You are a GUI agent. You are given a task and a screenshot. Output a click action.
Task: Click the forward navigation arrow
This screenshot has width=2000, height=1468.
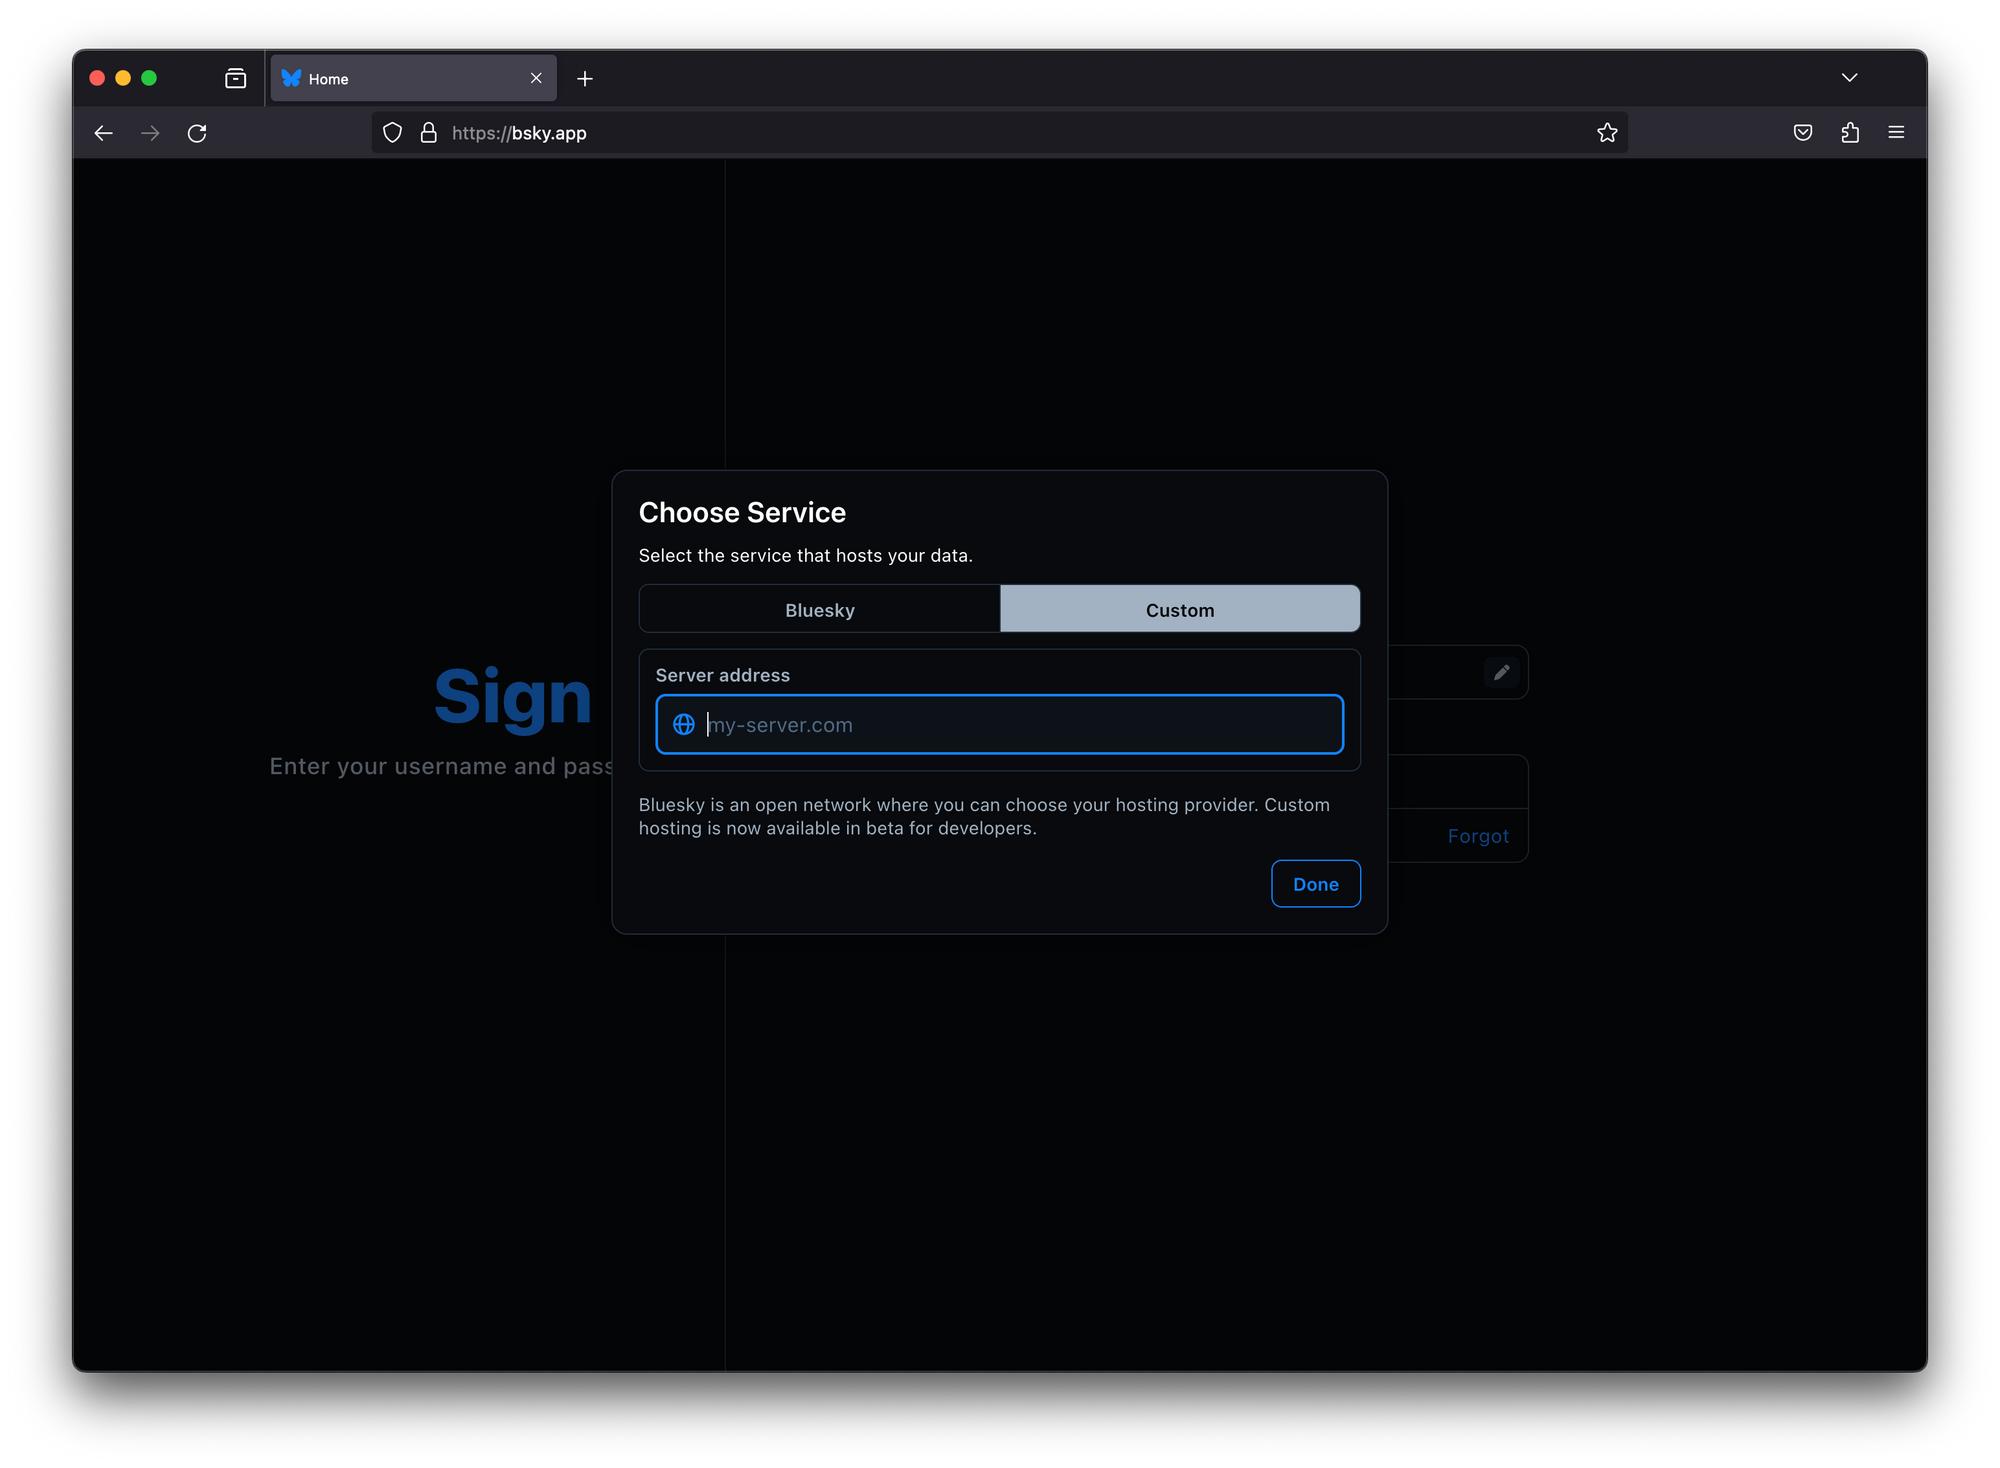click(x=150, y=133)
